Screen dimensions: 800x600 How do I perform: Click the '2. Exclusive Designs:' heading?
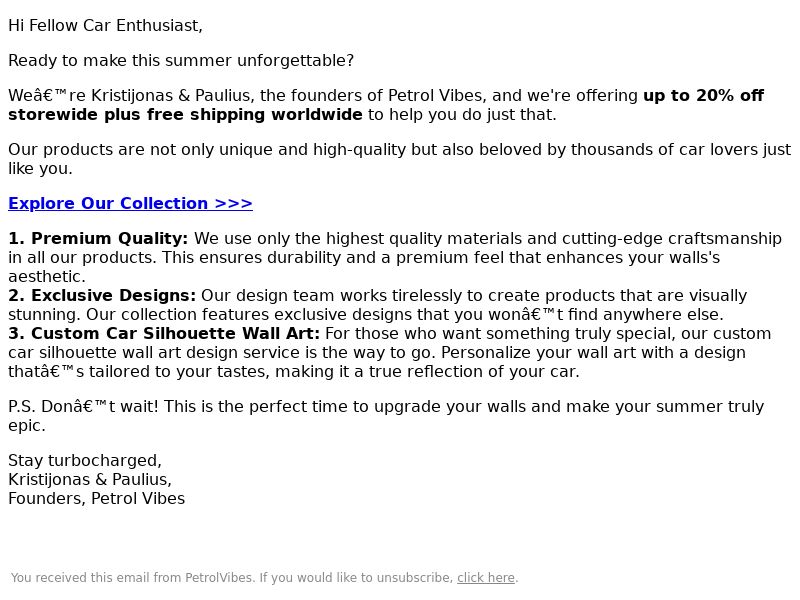pos(102,295)
